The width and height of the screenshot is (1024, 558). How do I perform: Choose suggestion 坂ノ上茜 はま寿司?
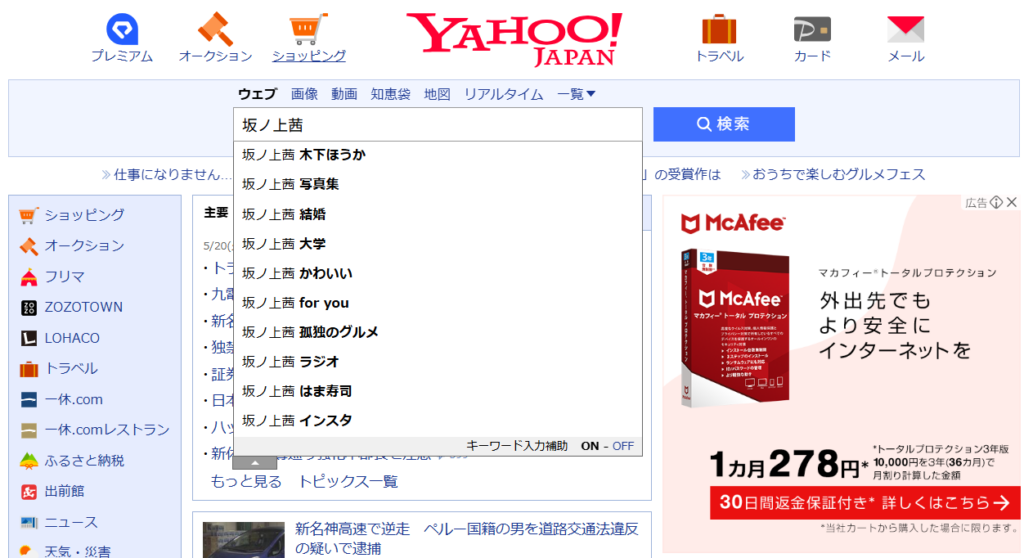tap(438, 391)
